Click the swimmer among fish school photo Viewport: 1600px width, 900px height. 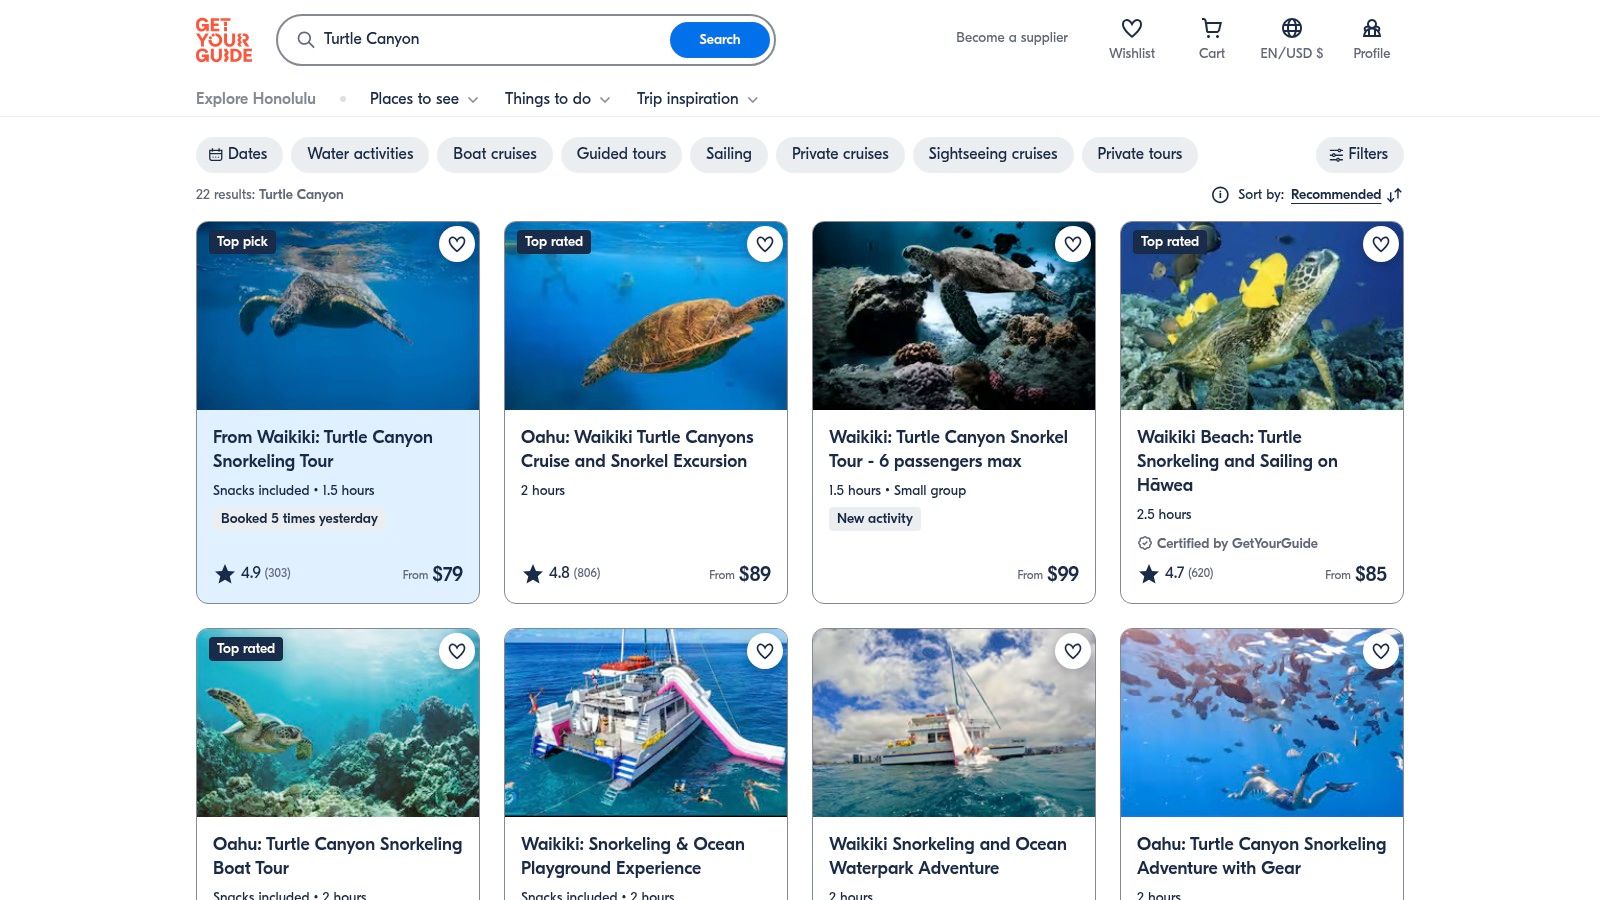click(x=1262, y=723)
